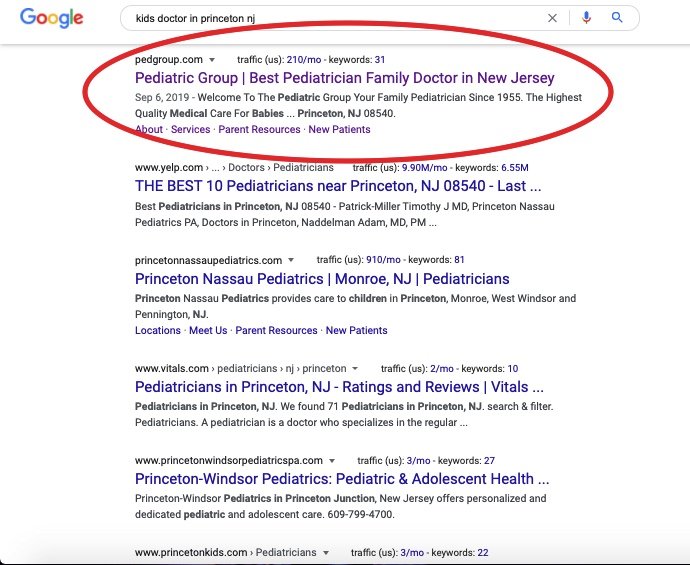Open Parent Resources sitelink under Princeton Nassau
This screenshot has width=690, height=565.
[276, 330]
